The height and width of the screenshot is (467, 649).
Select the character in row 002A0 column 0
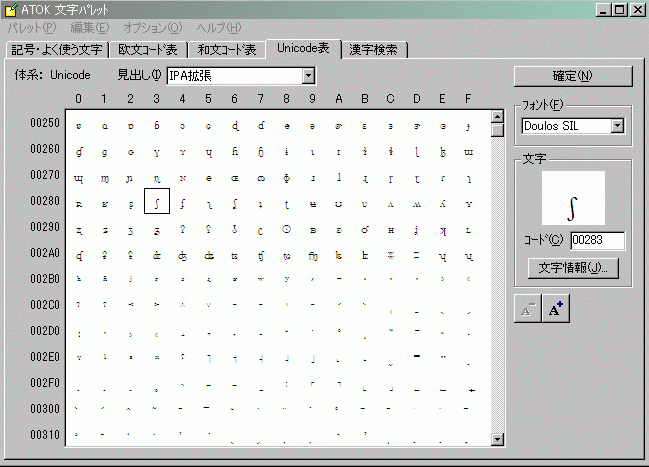pyautogui.click(x=79, y=256)
